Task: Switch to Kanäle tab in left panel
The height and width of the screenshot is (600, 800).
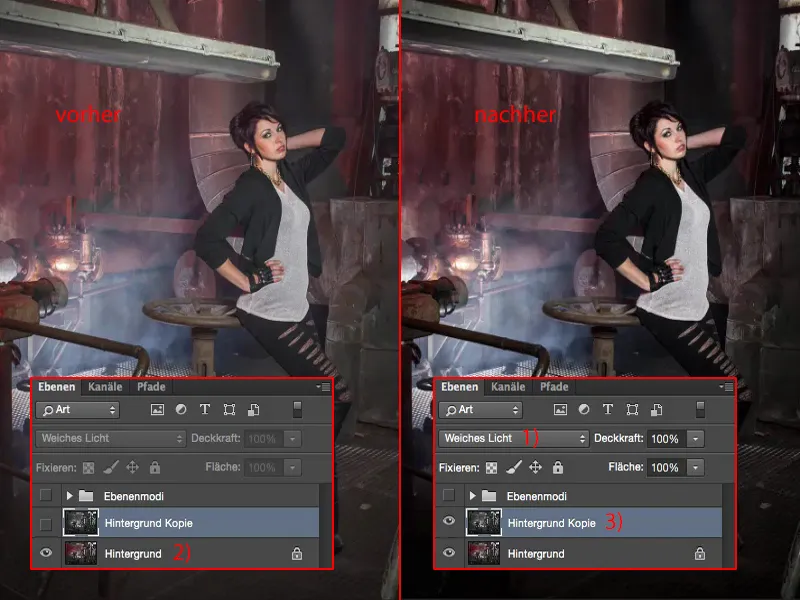Action: pyautogui.click(x=105, y=387)
